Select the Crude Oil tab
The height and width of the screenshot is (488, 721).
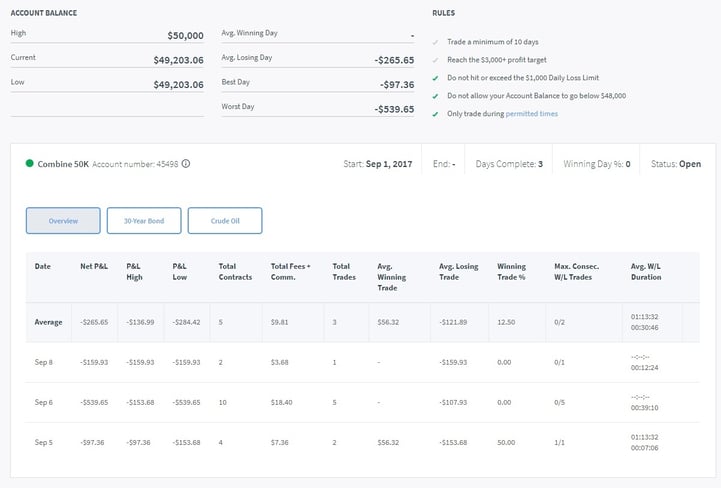[x=225, y=220]
